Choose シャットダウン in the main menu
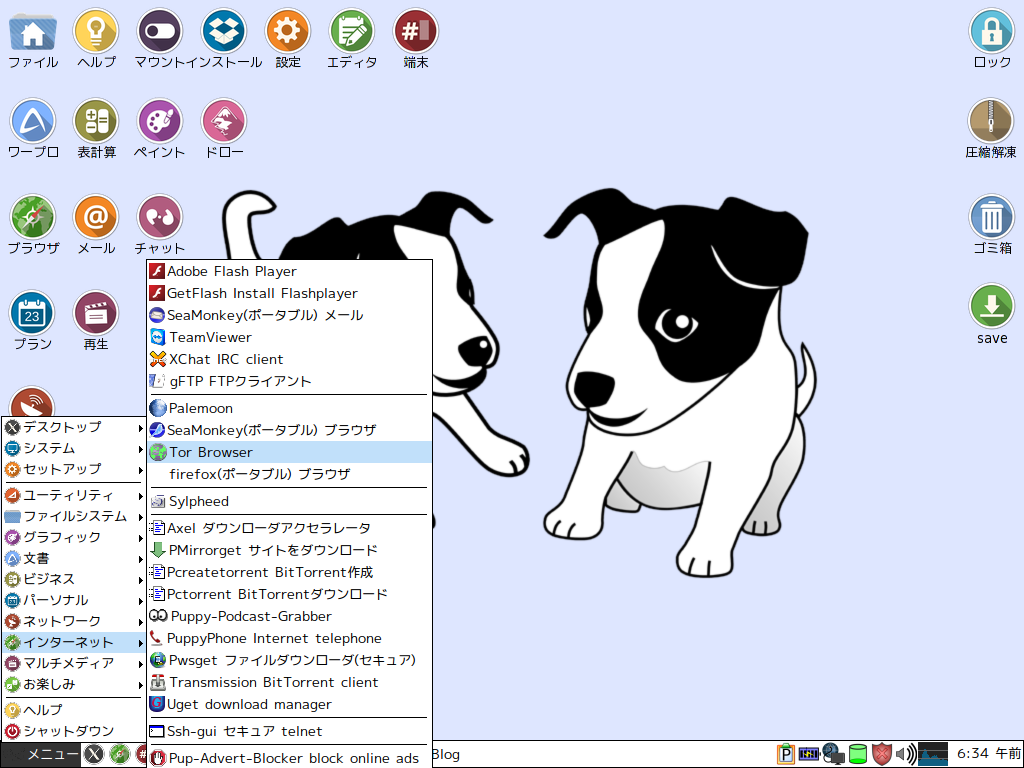This screenshot has height=768, width=1024. [x=73, y=731]
